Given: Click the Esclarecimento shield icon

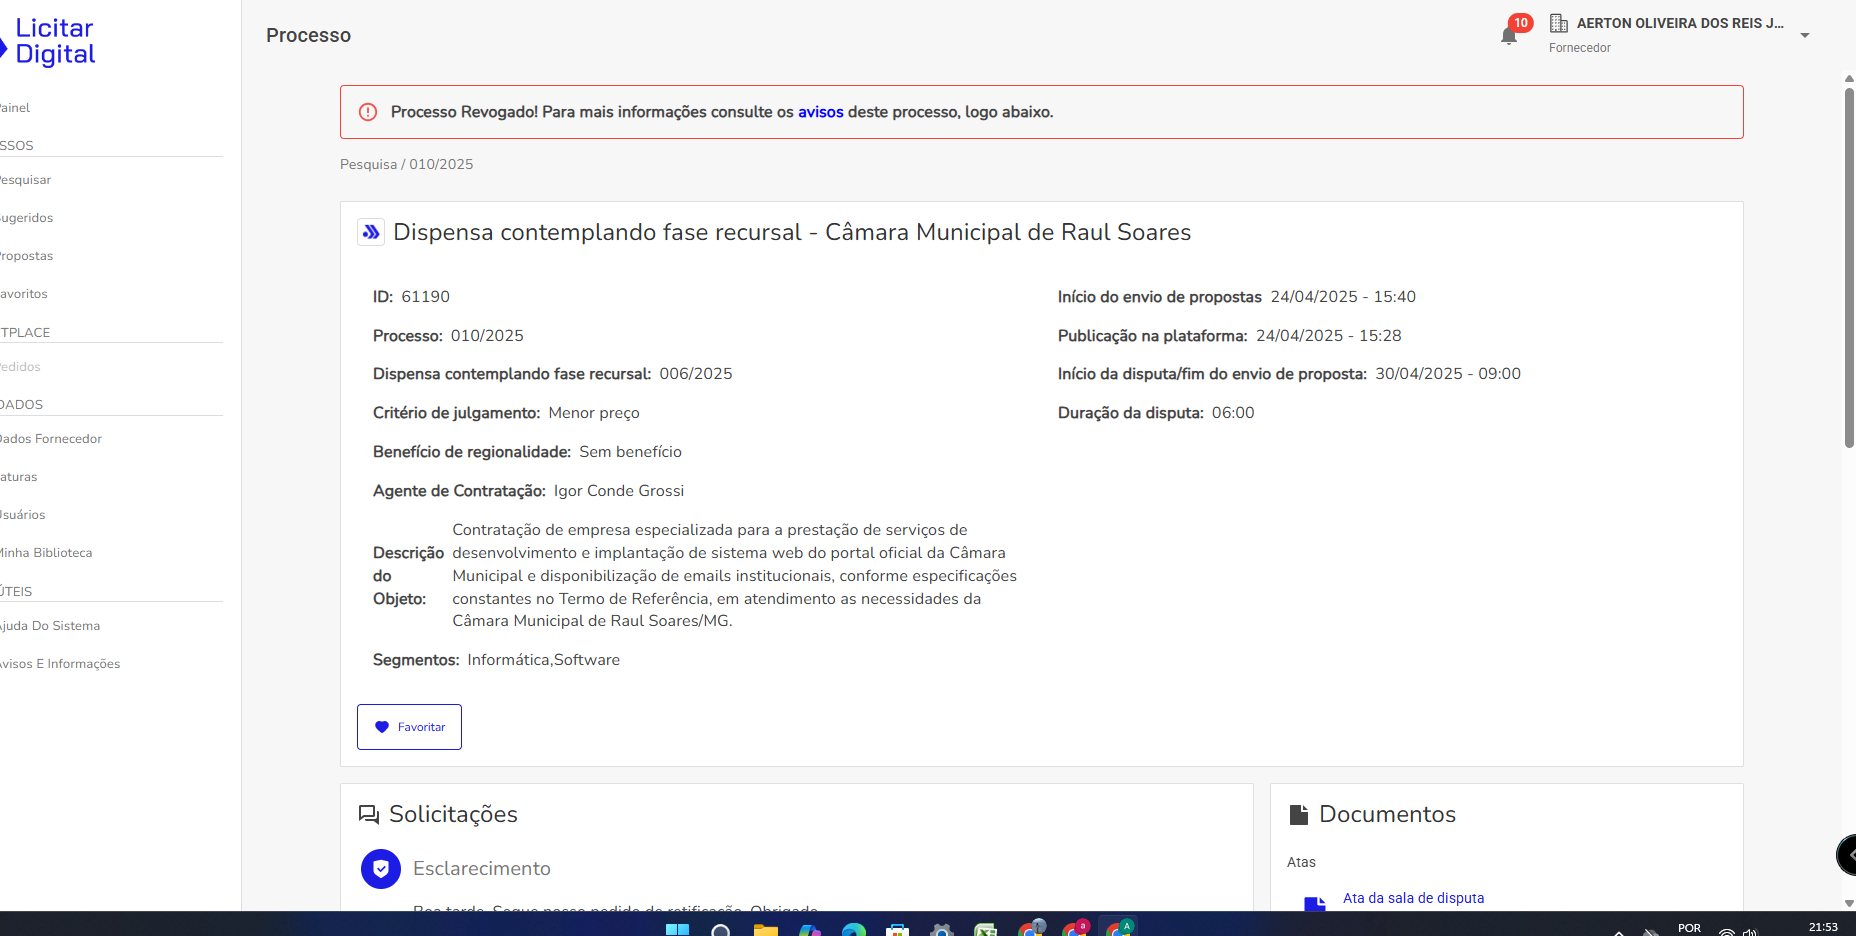Looking at the screenshot, I should 381,869.
